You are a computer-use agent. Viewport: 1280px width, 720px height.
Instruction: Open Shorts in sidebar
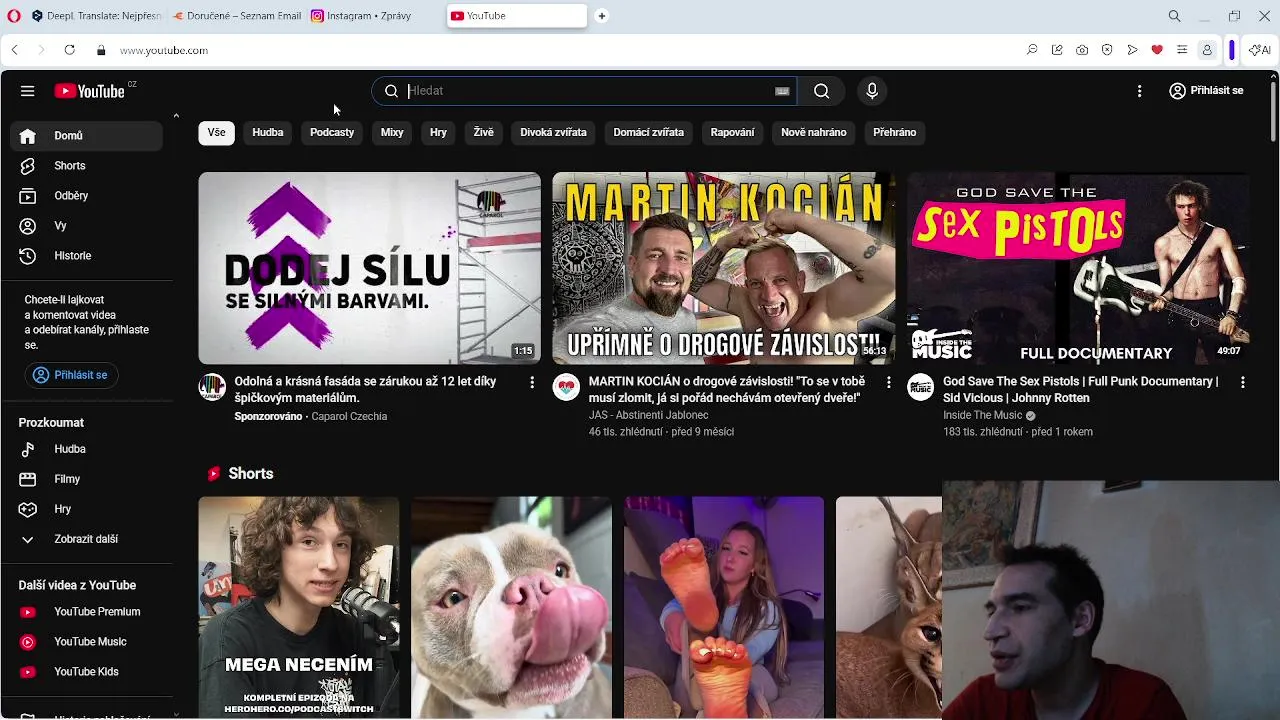86,166
